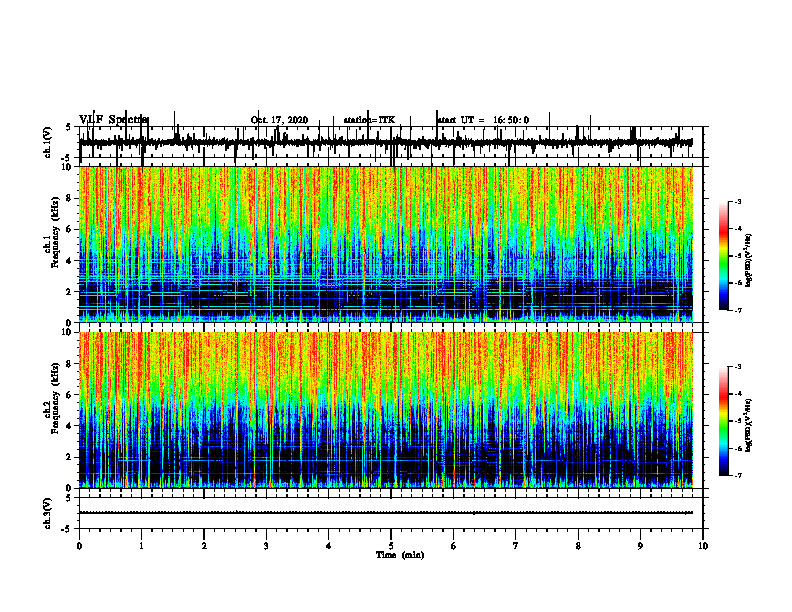Click time axis tick label "6"
792x612 pixels.
454,546
